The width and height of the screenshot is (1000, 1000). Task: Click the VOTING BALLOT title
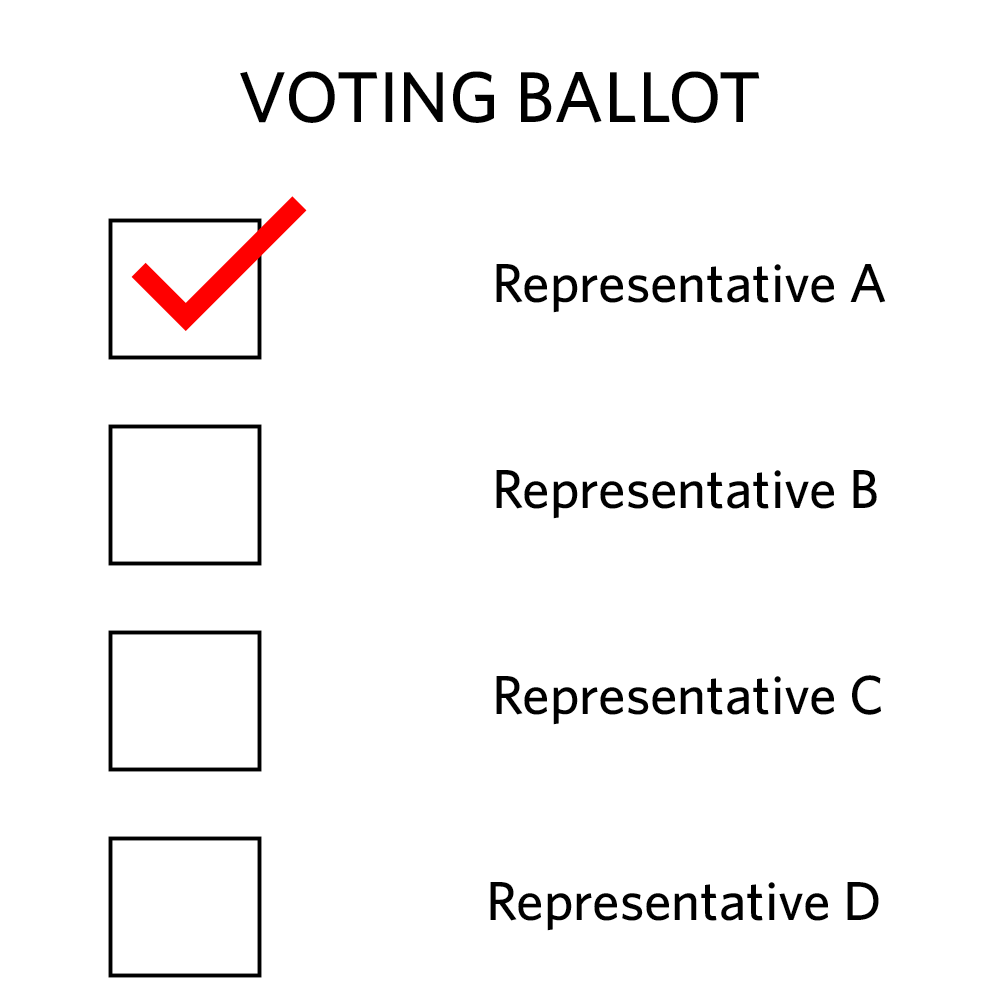(x=500, y=98)
